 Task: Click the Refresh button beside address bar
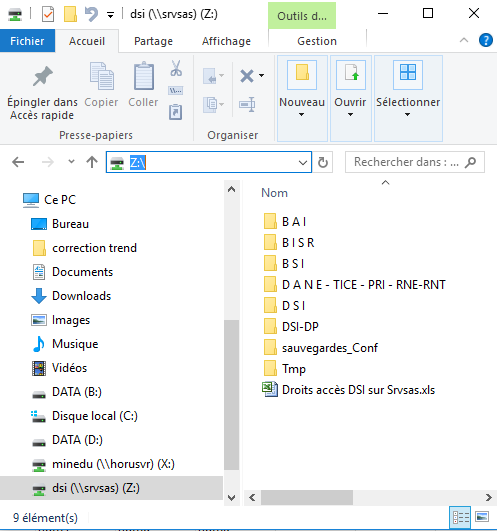(x=323, y=162)
